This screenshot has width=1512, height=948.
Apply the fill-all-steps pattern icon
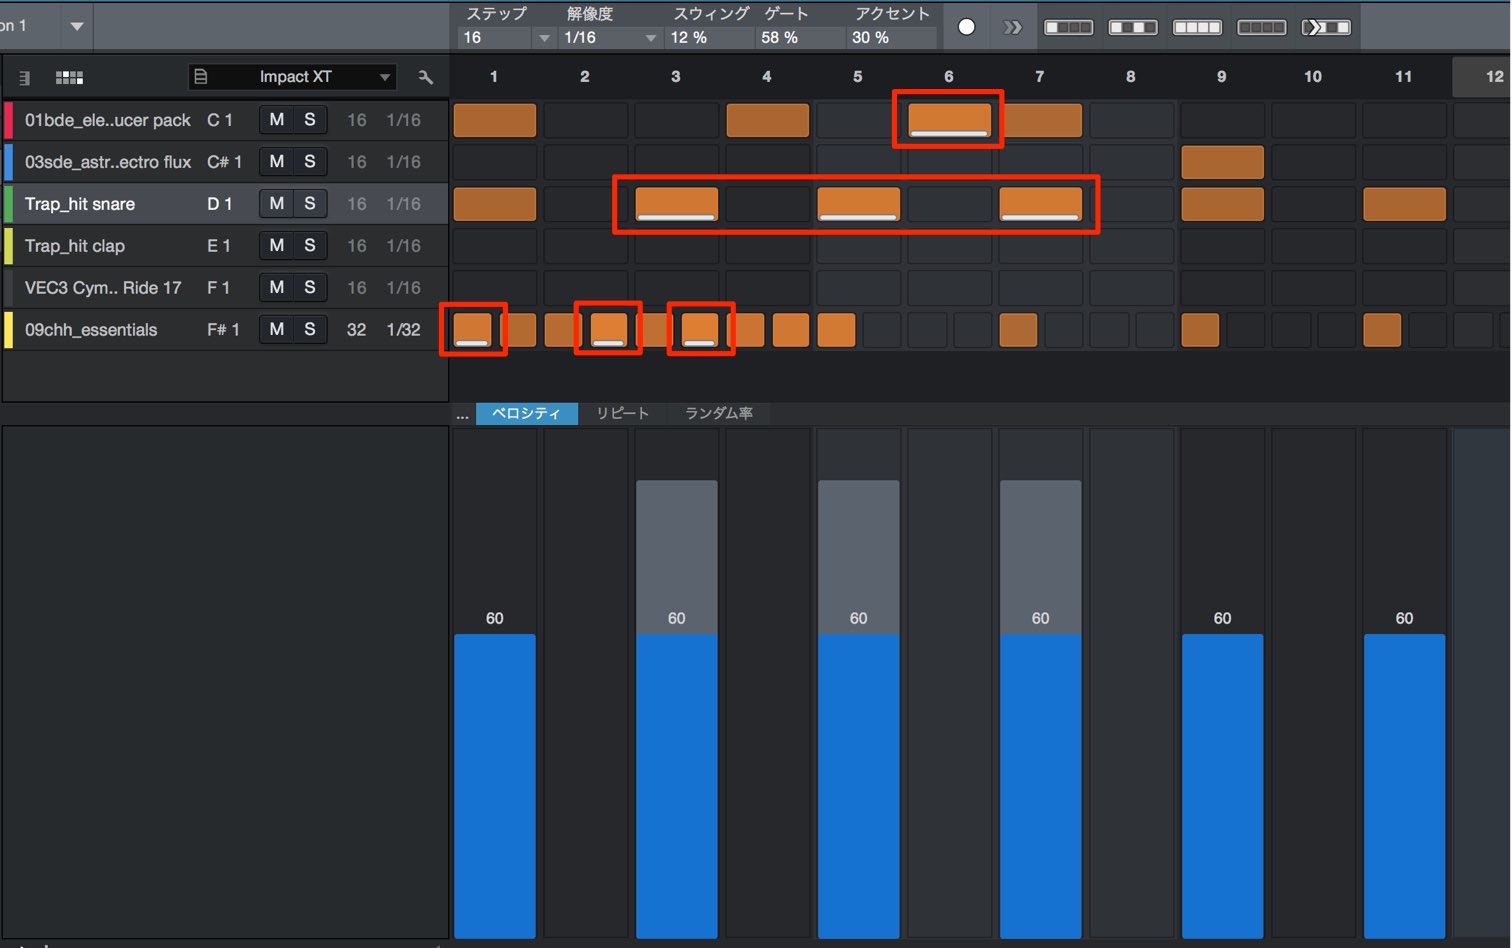pyautogui.click(x=1197, y=27)
